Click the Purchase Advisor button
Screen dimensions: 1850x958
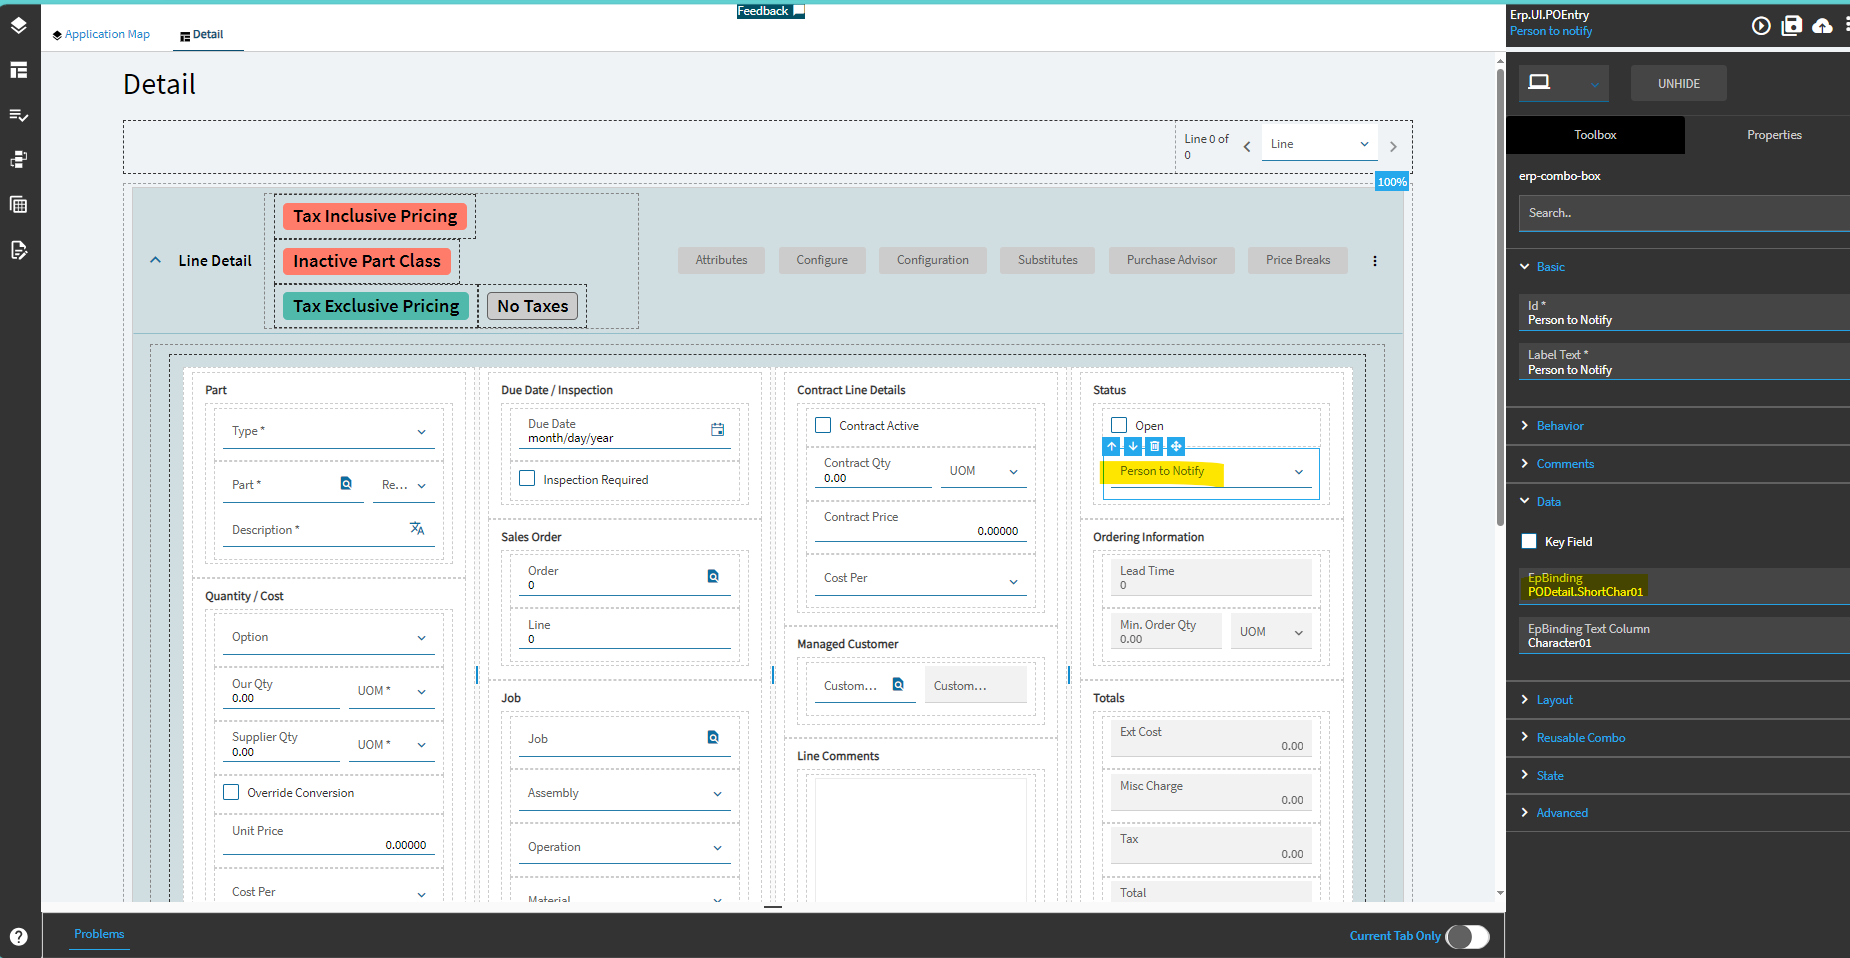tap(1172, 260)
